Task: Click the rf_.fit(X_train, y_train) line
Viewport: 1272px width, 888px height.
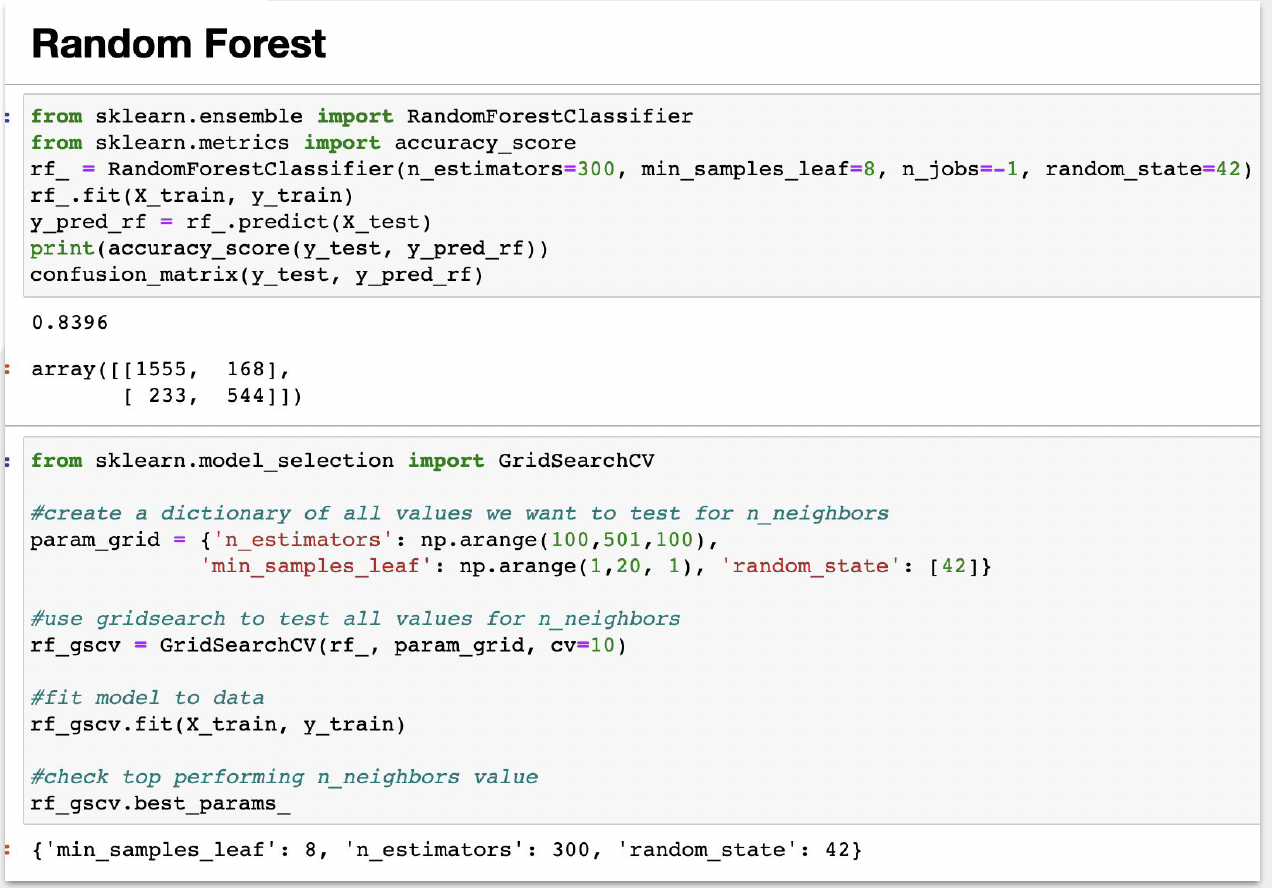Action: (x=192, y=195)
